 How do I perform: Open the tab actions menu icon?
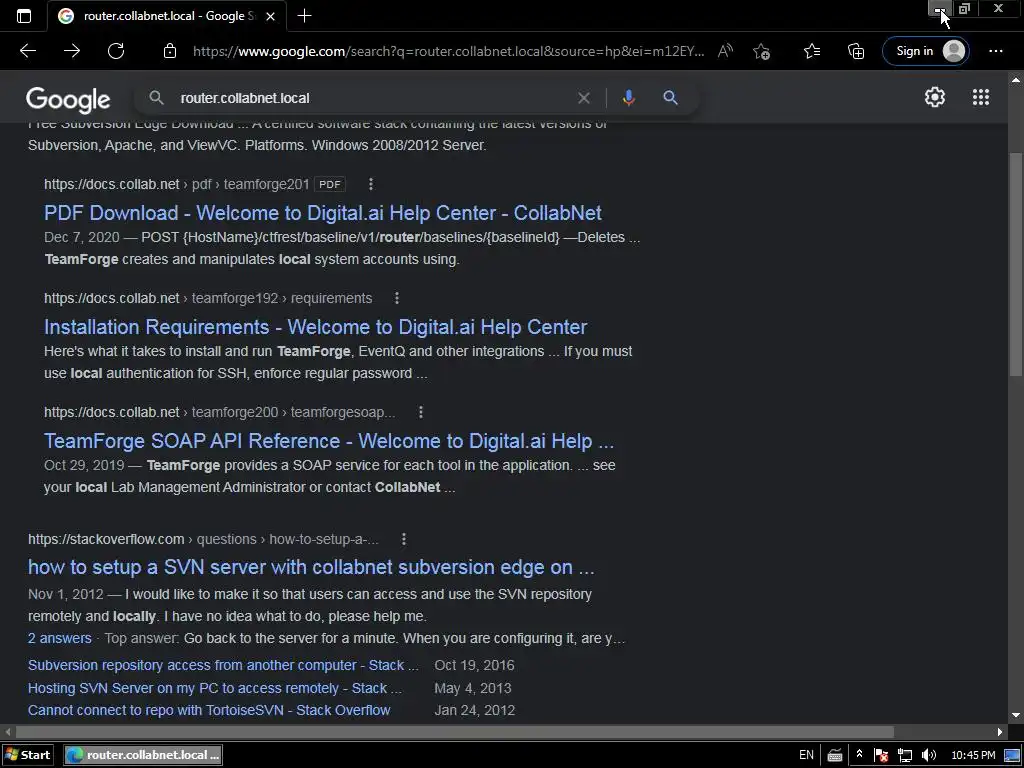pyautogui.click(x=24, y=16)
